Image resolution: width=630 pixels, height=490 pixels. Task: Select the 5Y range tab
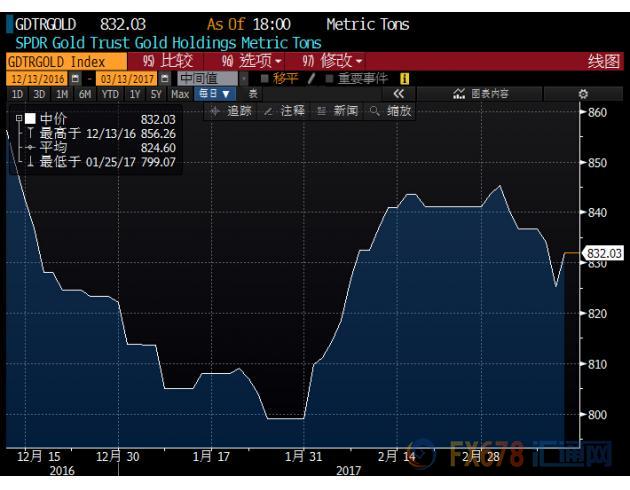click(156, 94)
